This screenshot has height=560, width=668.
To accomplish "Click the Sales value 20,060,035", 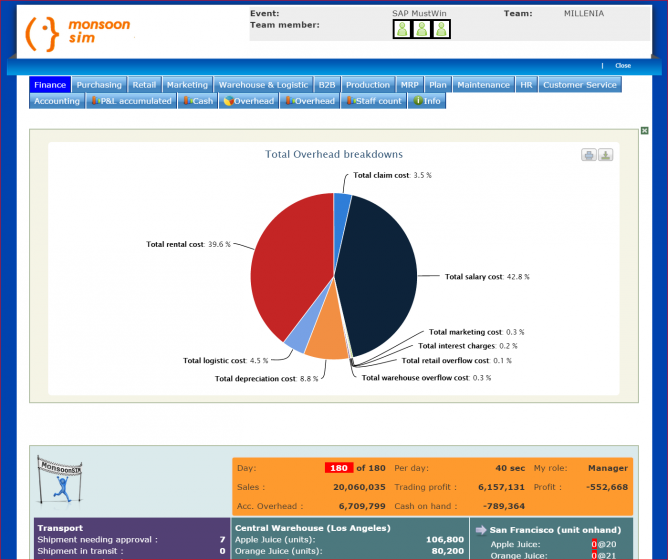I will coord(359,487).
